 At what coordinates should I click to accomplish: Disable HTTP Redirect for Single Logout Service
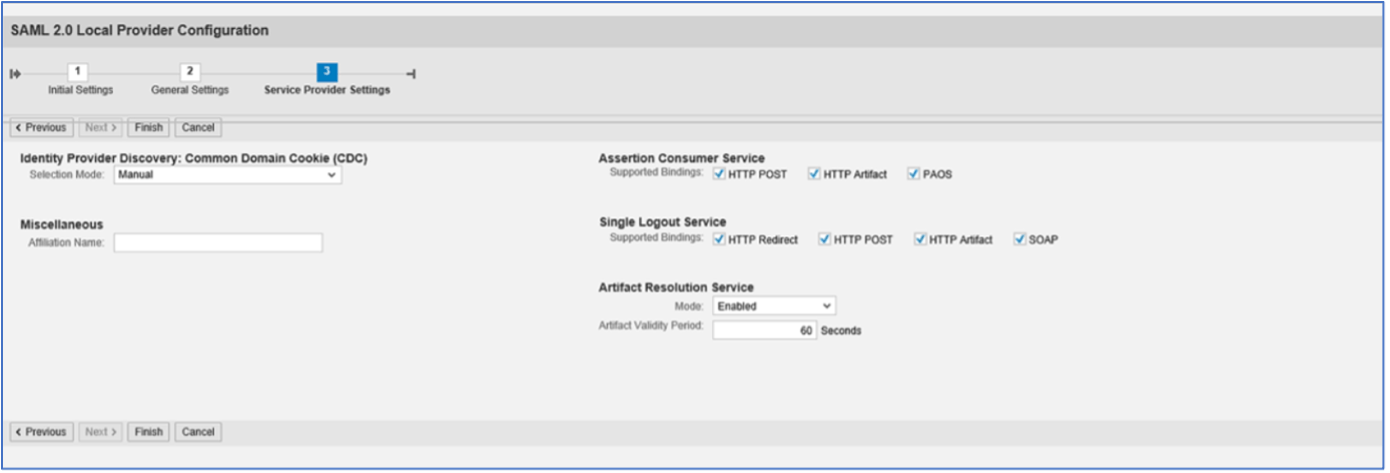tap(719, 240)
